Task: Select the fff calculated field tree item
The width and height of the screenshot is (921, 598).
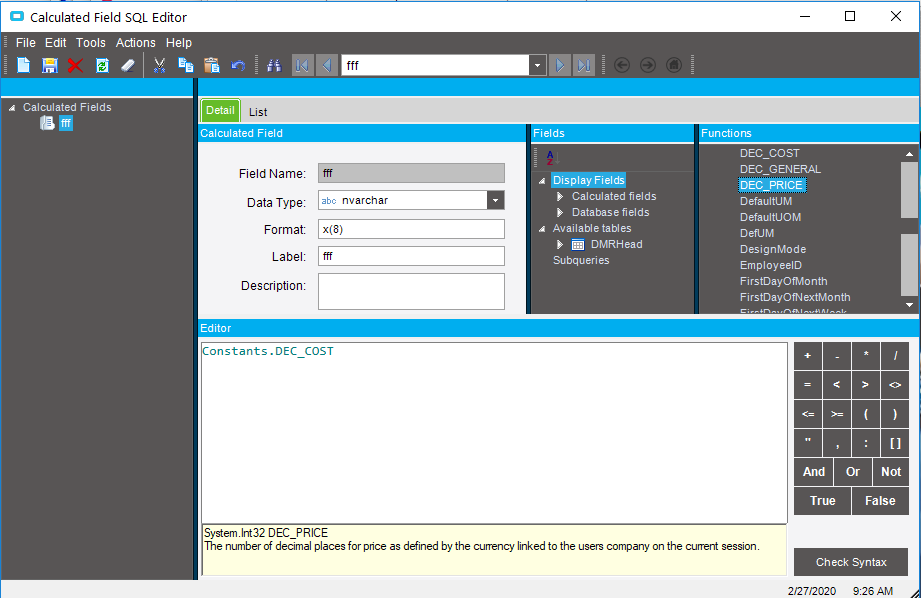Action: coord(66,123)
